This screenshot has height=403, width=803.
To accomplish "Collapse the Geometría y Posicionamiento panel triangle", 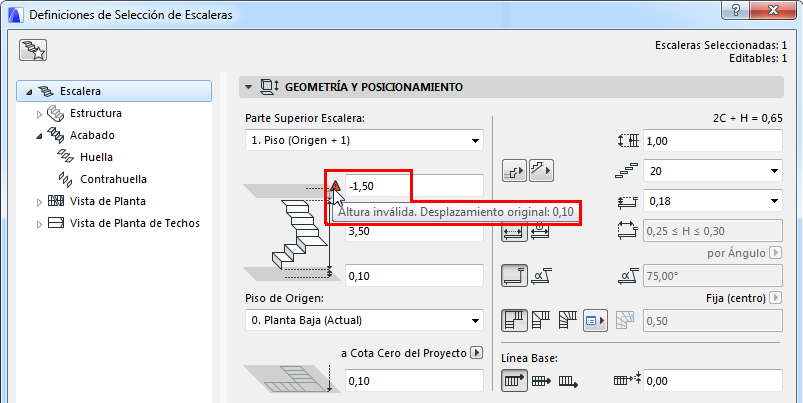I will 248,87.
